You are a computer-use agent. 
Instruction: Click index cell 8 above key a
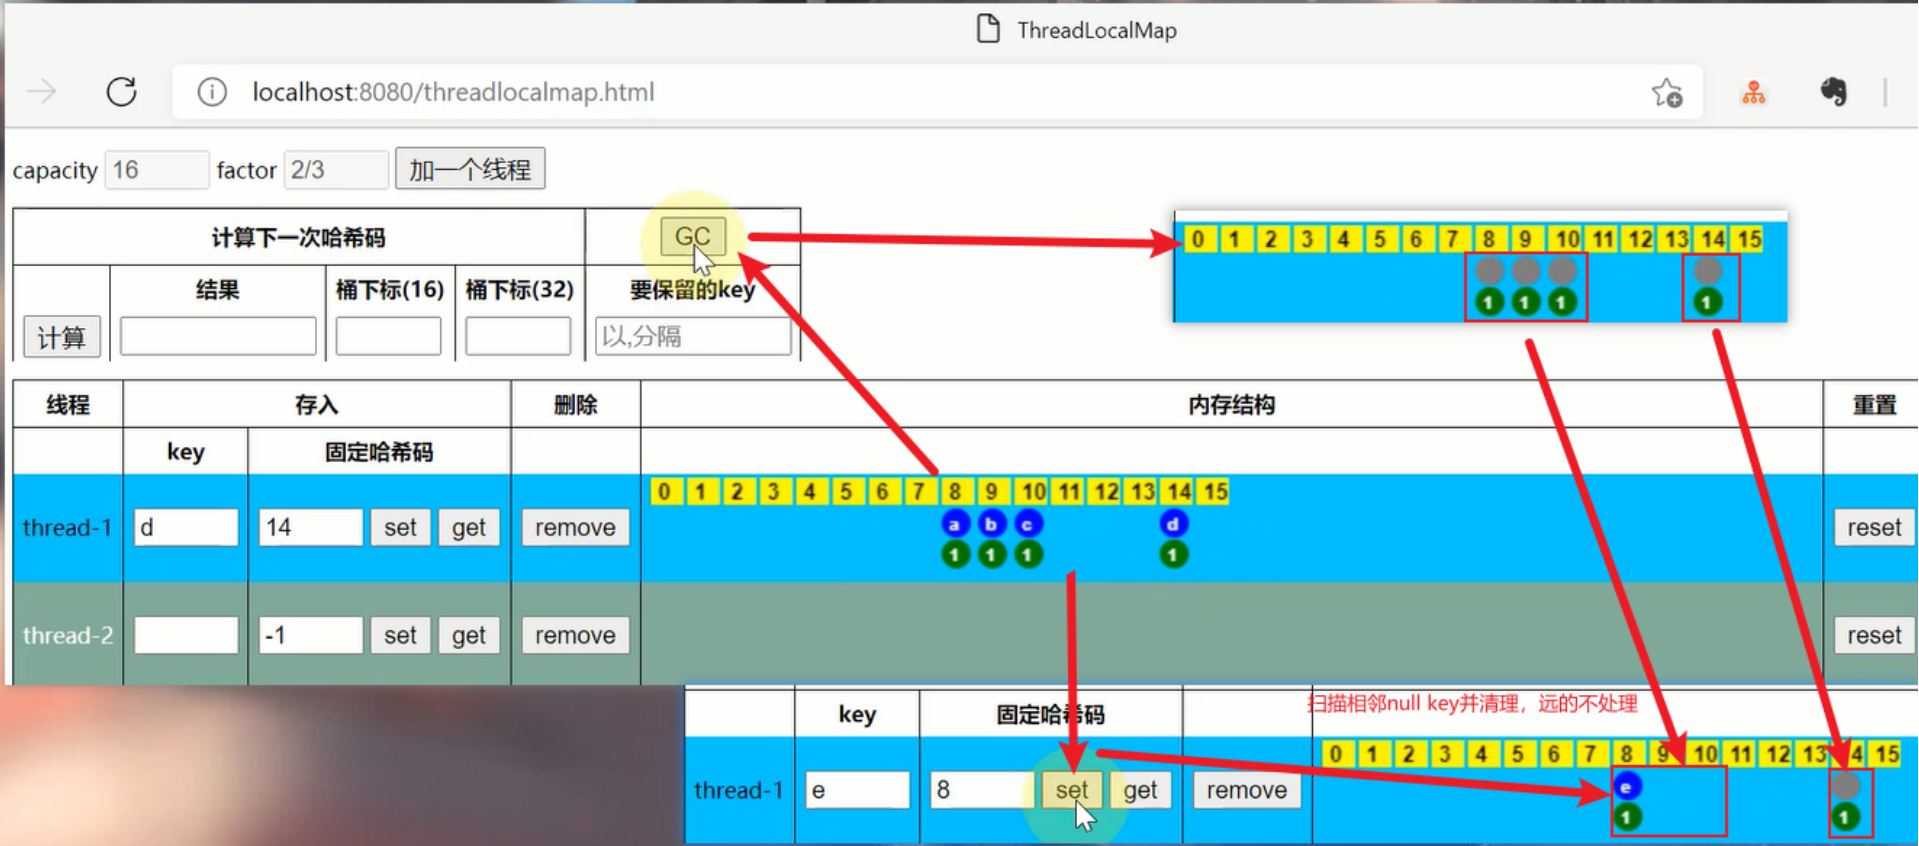(x=955, y=492)
